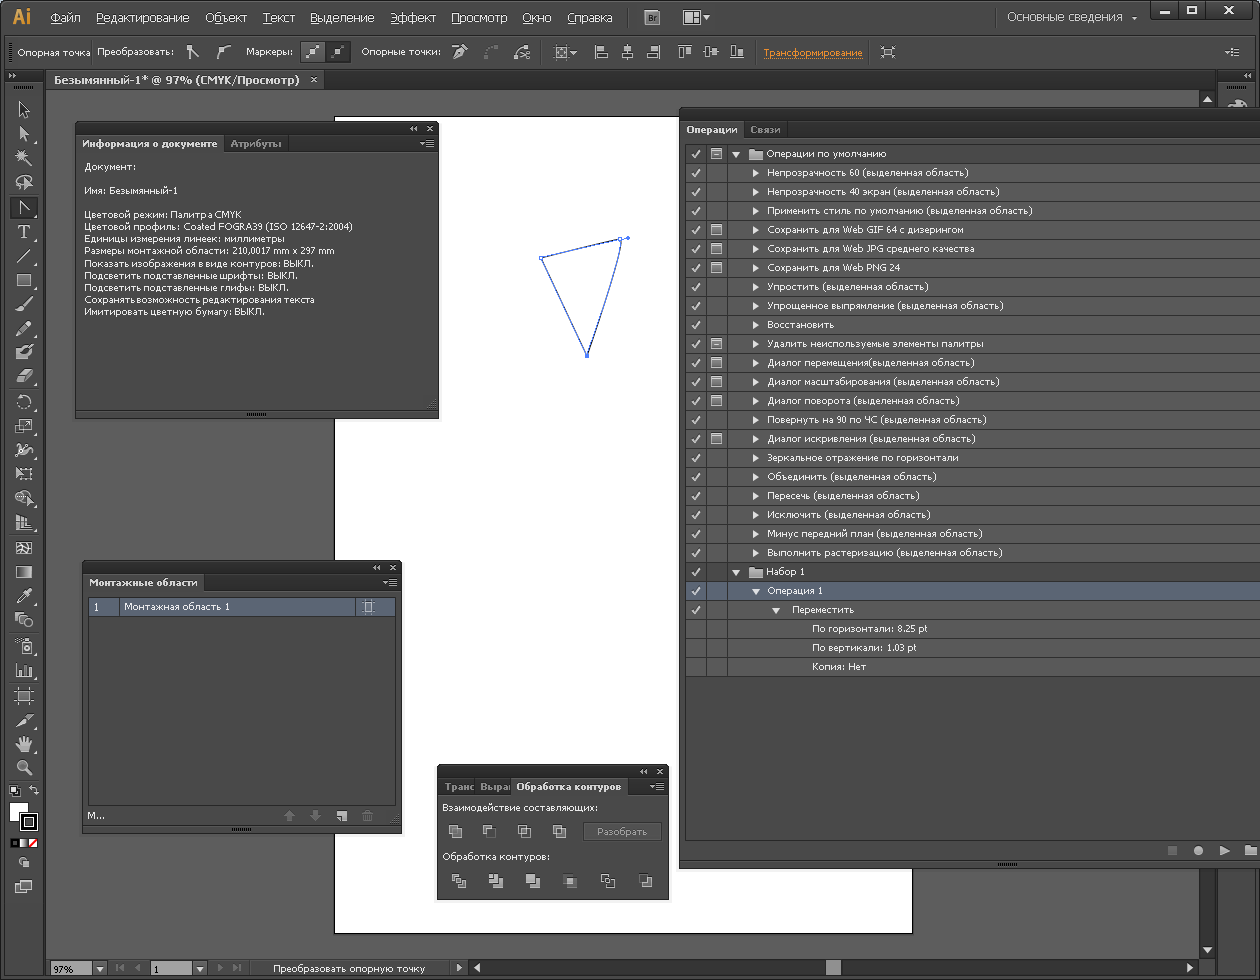Select the Direct Selection (white arrow) tool
Image resolution: width=1260 pixels, height=980 pixels.
24,134
